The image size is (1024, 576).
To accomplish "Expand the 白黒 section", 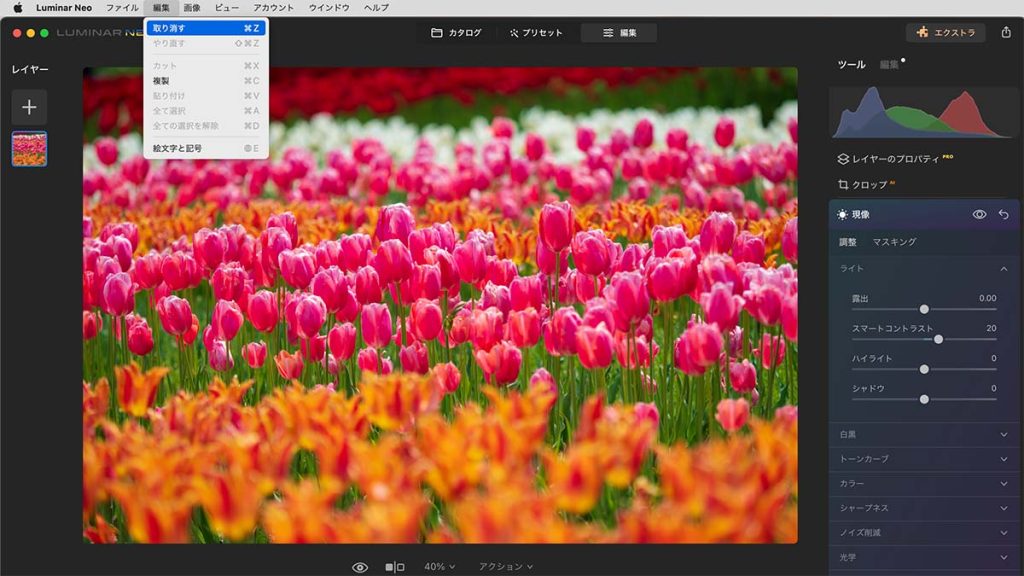I will (x=923, y=434).
